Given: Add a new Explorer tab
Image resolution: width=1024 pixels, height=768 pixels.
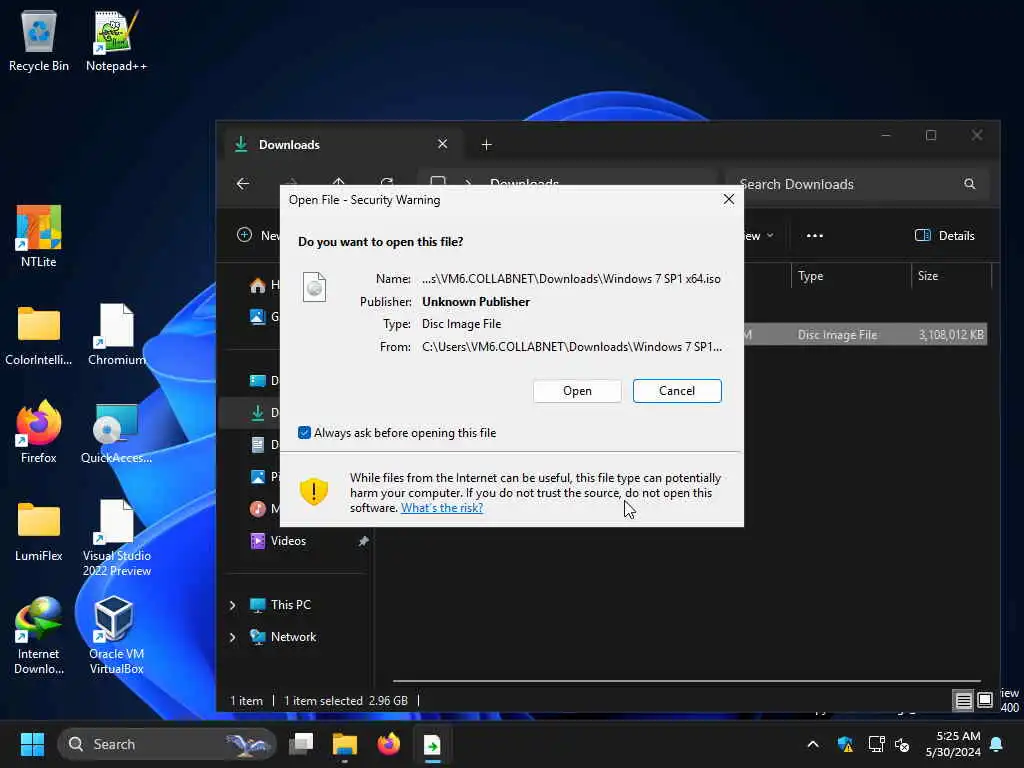Looking at the screenshot, I should click(487, 144).
